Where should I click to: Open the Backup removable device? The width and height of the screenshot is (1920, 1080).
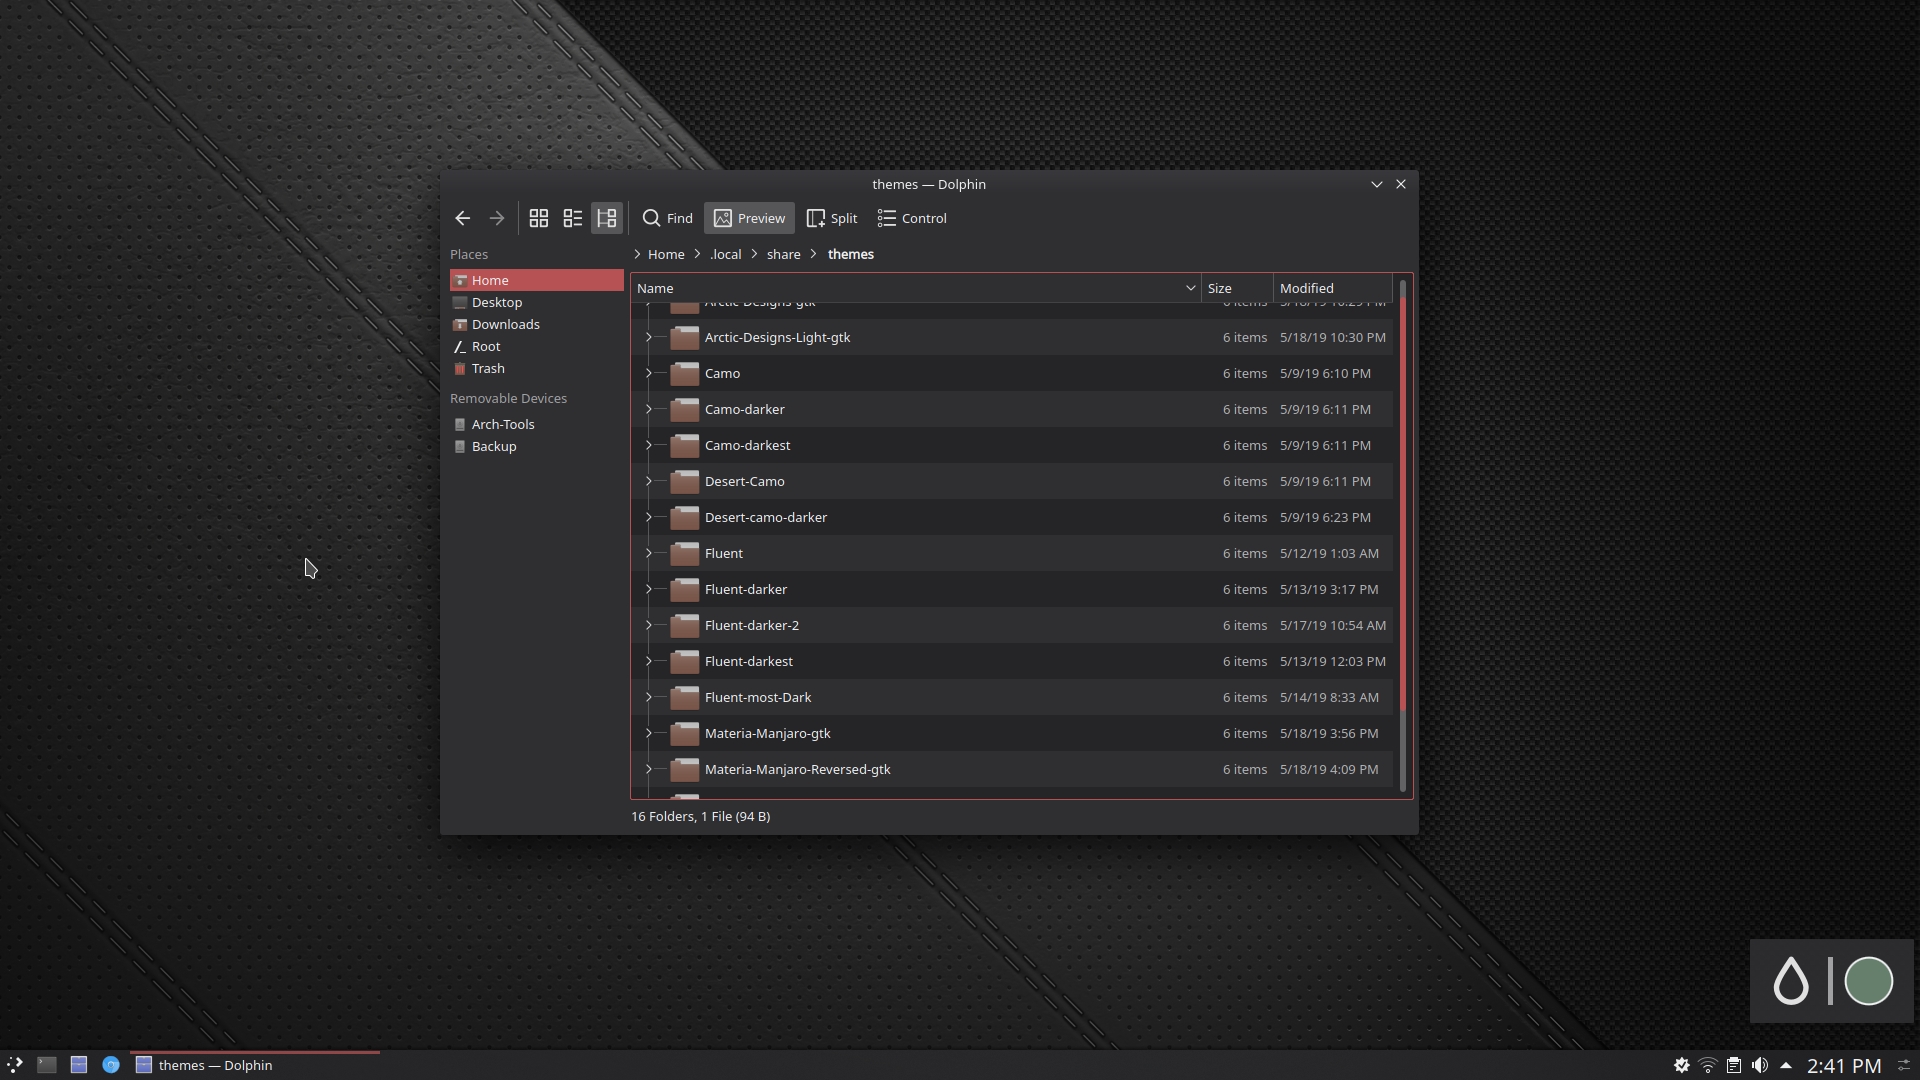pos(536,446)
